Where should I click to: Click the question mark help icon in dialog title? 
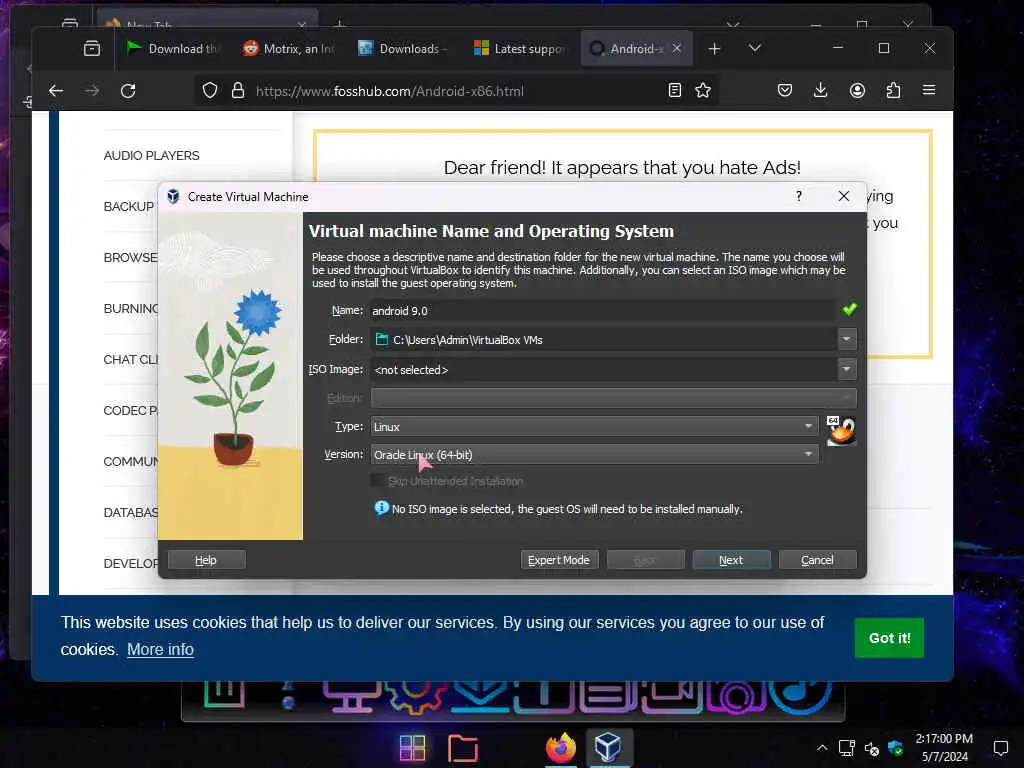point(799,196)
